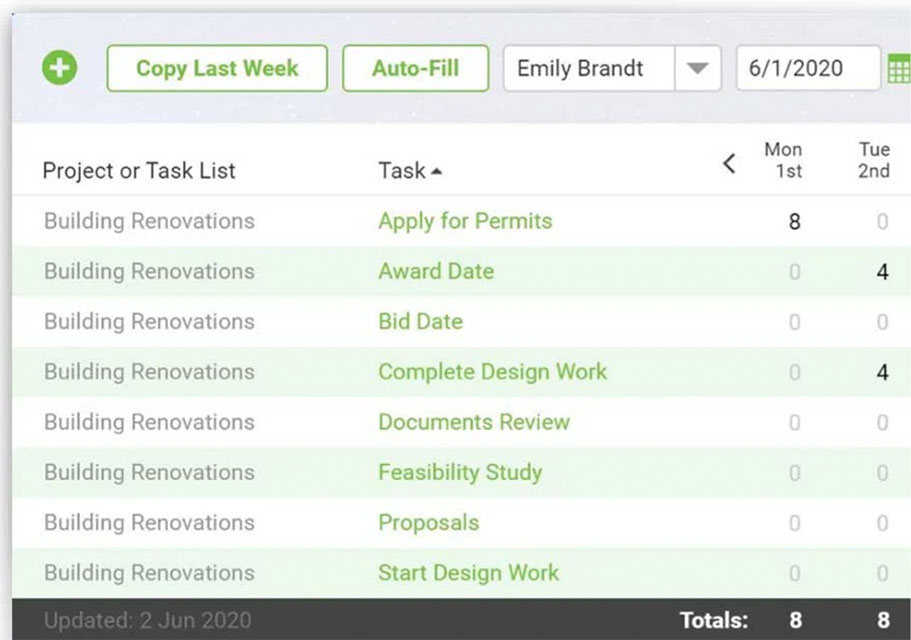The image size is (911, 640).
Task: Click Monday hours cell for Complete Design Work
Action: (x=794, y=372)
